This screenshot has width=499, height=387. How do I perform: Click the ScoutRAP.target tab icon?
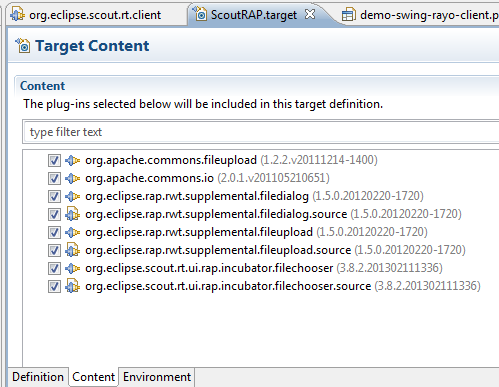200,13
